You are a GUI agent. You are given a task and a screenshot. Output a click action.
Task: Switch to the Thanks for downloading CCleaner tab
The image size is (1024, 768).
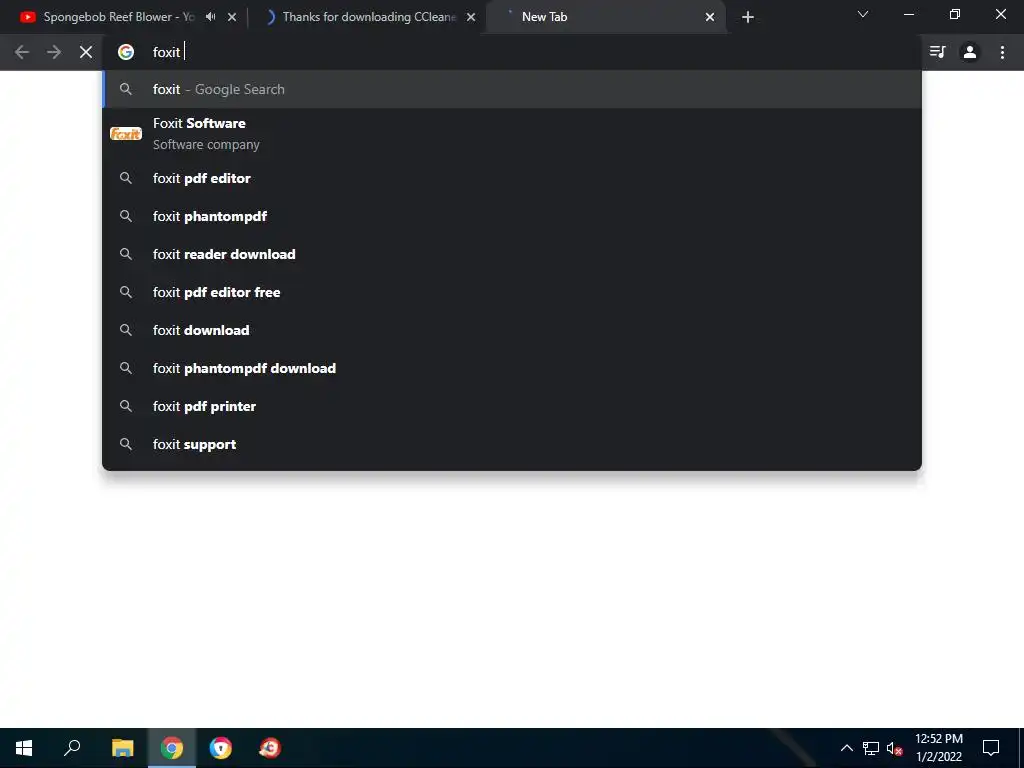[x=369, y=17]
